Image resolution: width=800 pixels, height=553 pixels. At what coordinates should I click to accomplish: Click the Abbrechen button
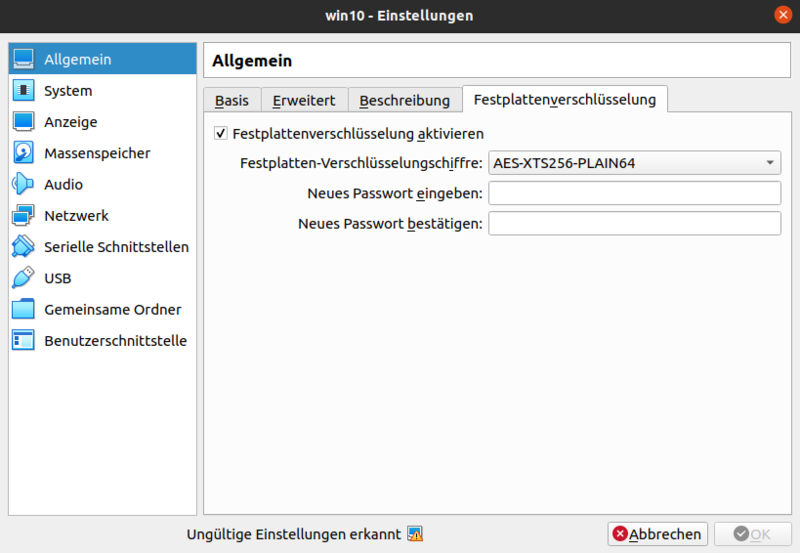point(658,534)
